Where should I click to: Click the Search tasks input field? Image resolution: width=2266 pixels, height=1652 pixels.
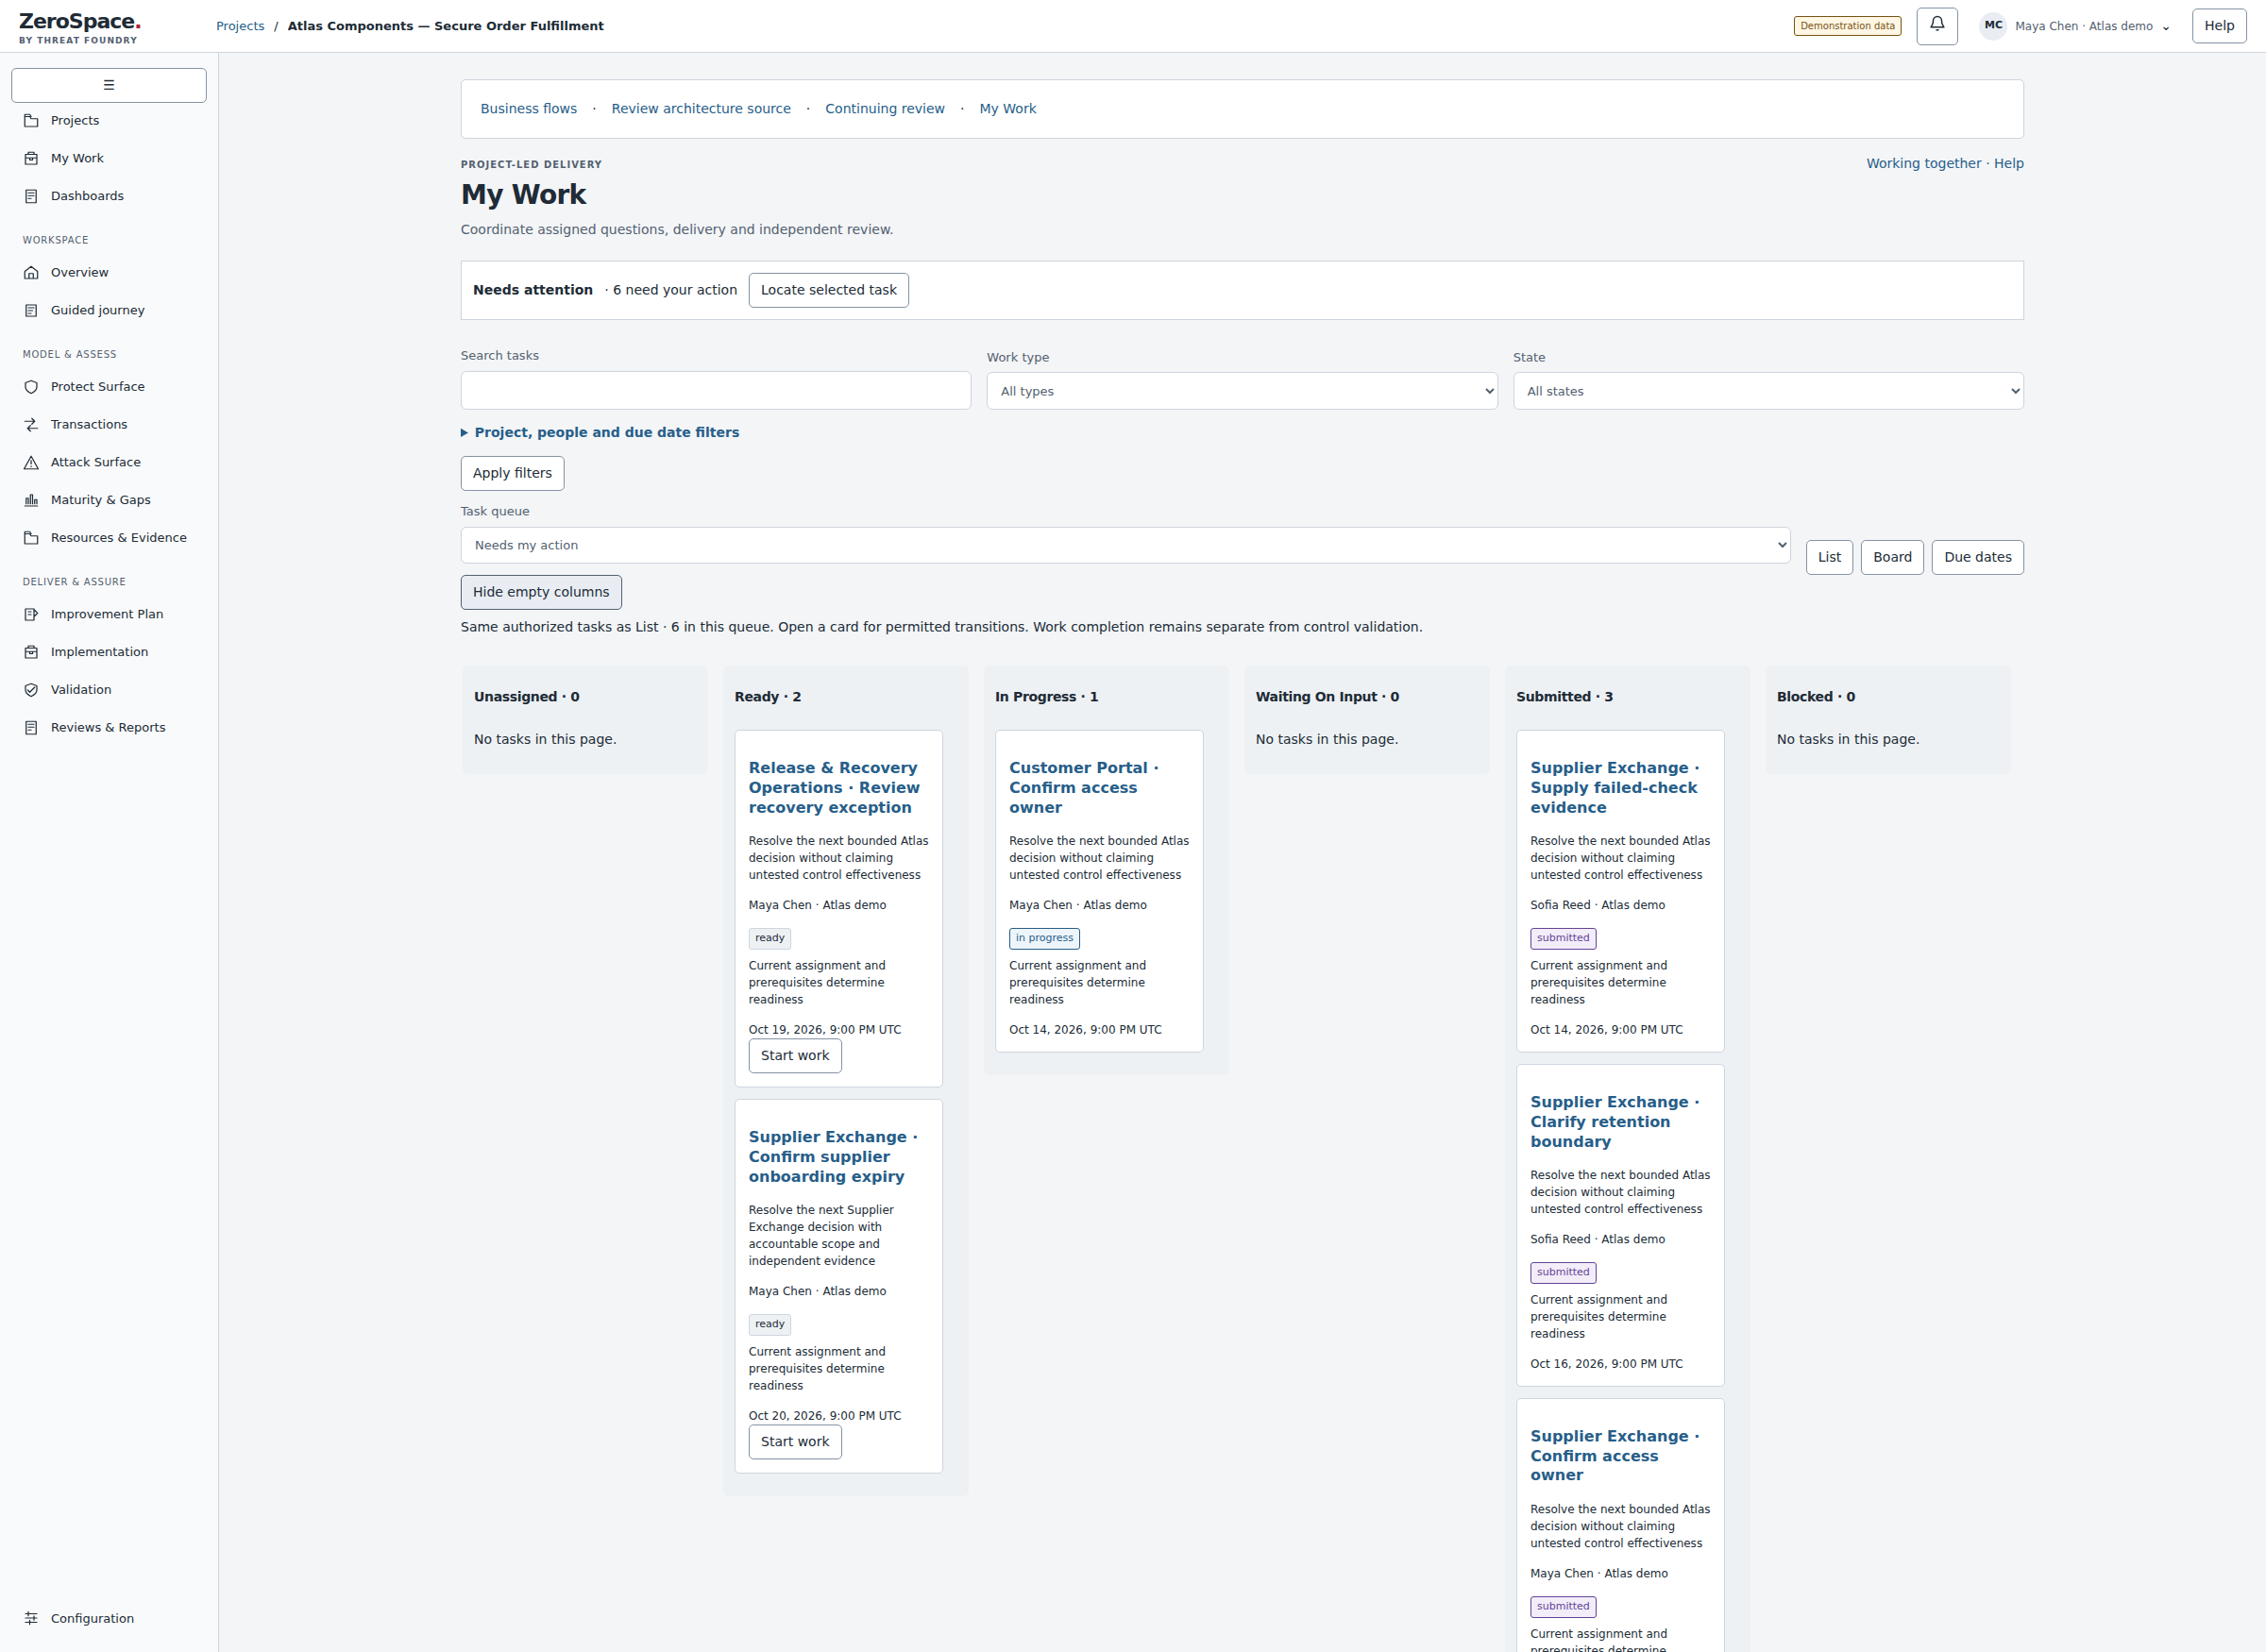tap(715, 391)
